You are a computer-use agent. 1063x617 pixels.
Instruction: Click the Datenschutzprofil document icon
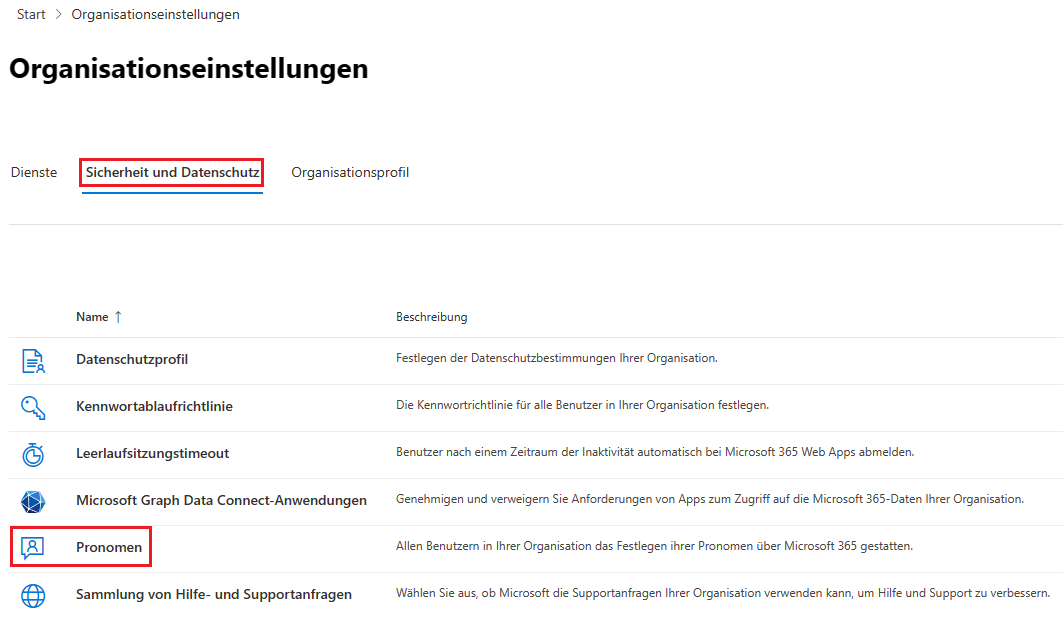point(33,360)
